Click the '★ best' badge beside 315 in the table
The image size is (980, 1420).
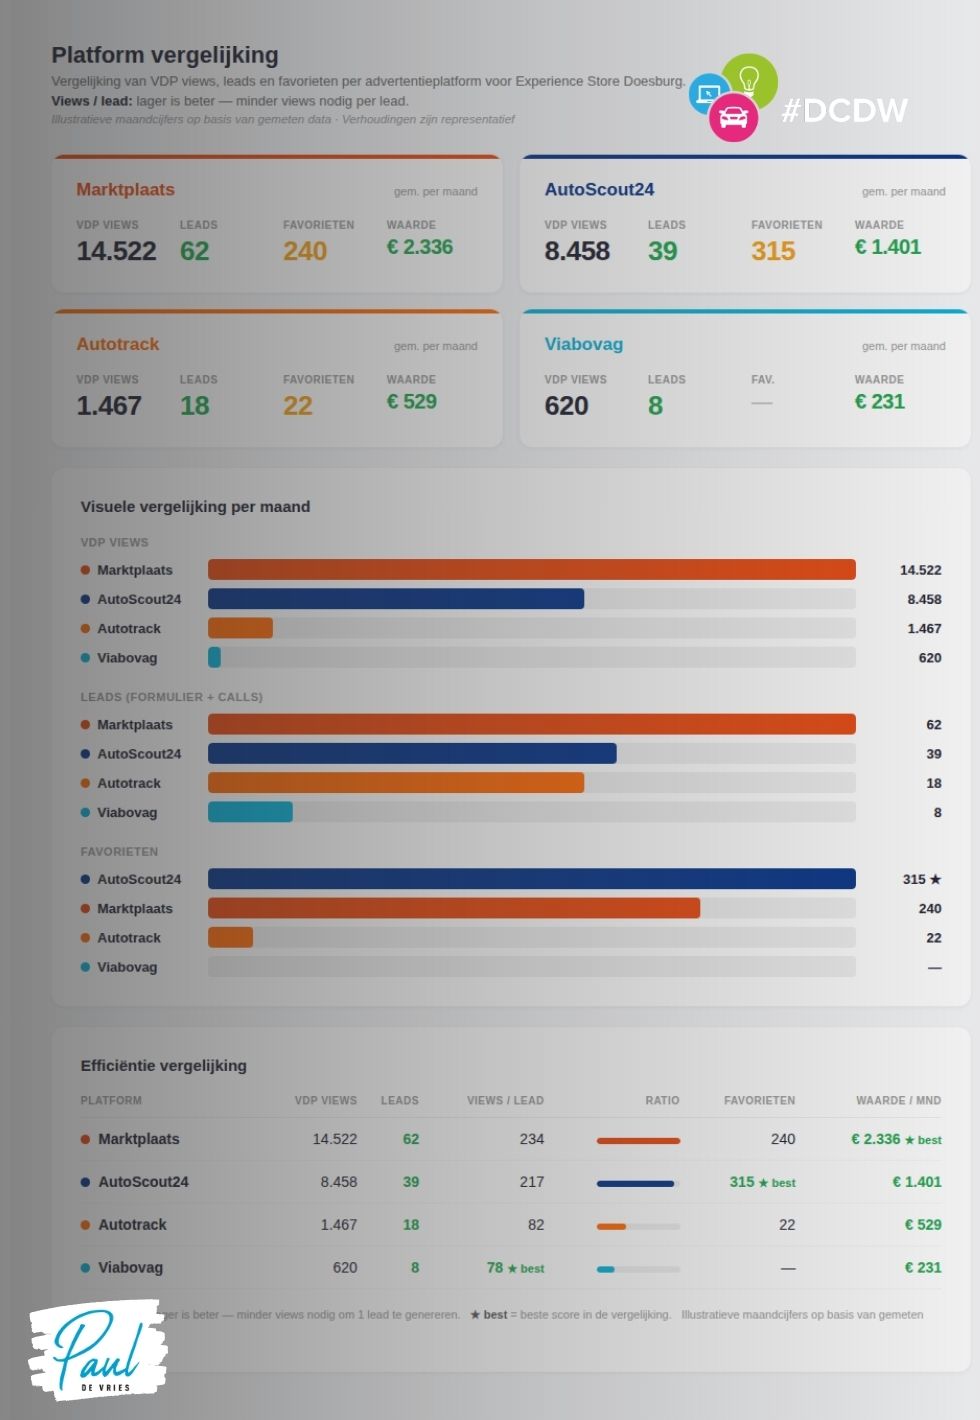(777, 1183)
